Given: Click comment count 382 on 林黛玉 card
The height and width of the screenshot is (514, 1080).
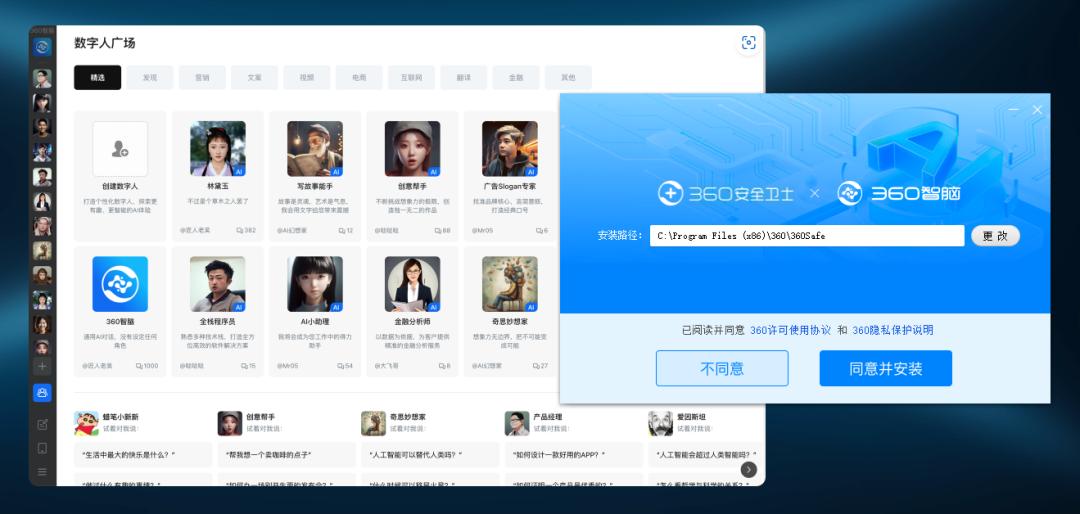Looking at the screenshot, I should pos(246,230).
